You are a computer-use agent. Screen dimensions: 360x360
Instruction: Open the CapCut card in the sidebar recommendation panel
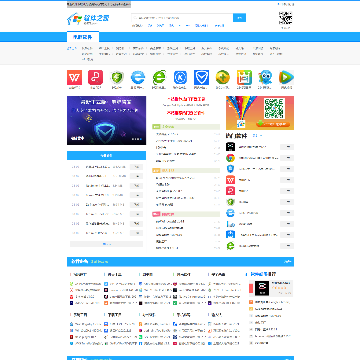(271, 288)
